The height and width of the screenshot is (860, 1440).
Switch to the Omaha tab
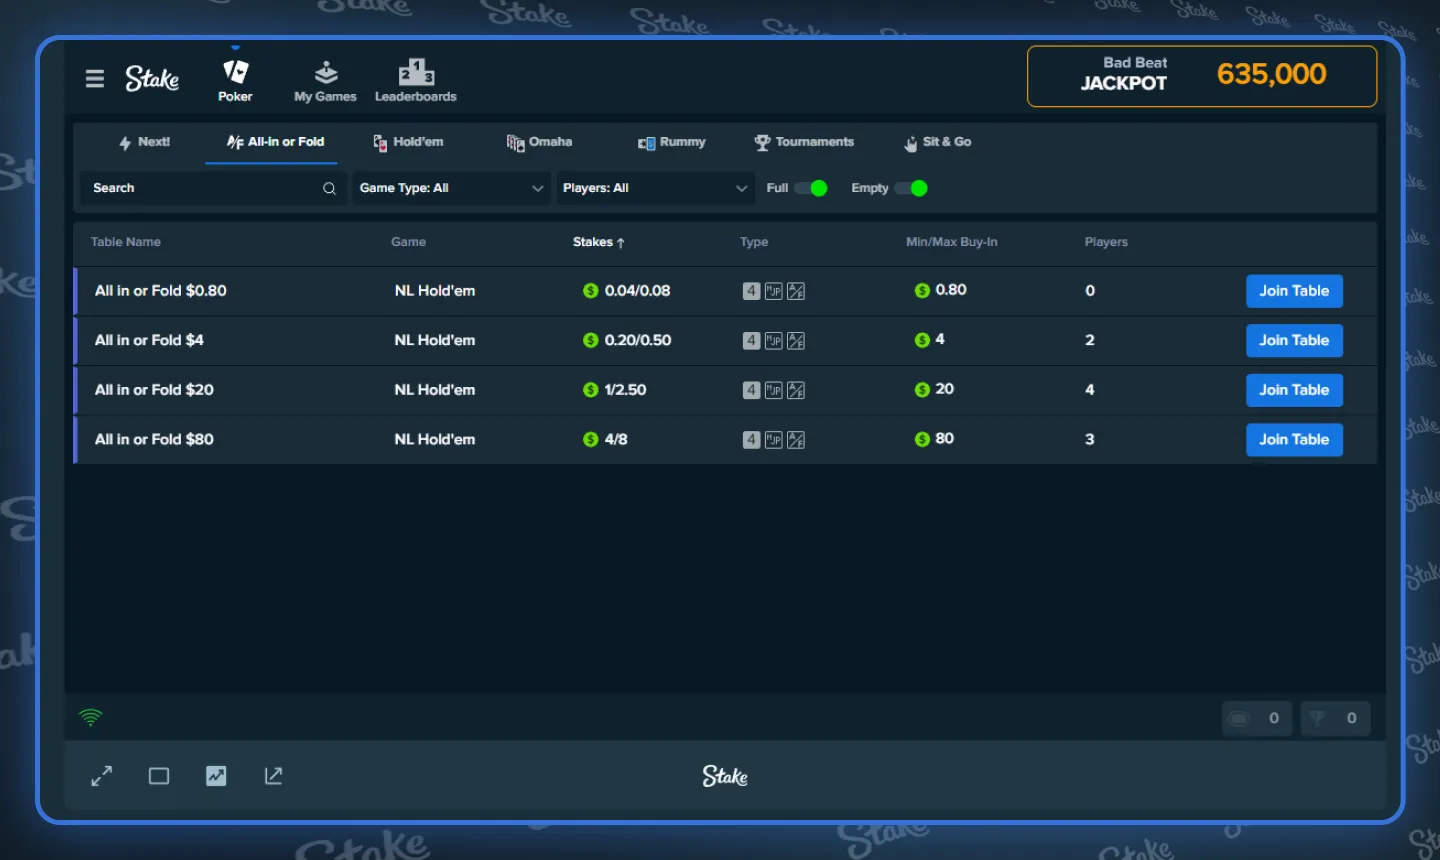click(539, 142)
